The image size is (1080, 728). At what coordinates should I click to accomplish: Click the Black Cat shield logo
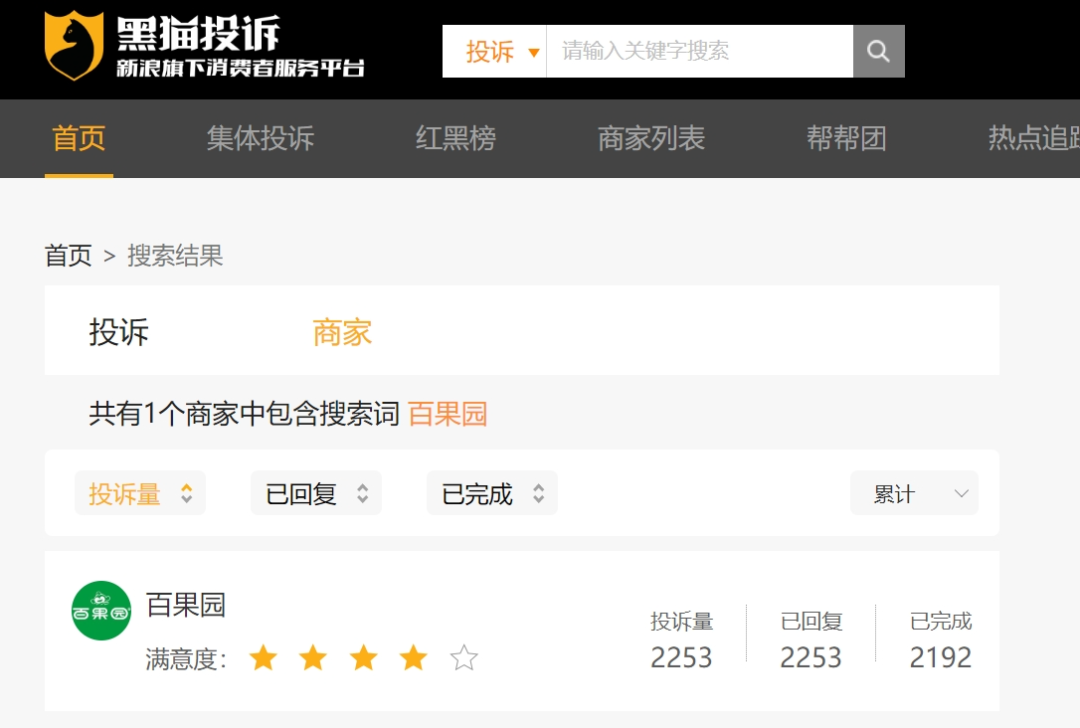tap(74, 46)
